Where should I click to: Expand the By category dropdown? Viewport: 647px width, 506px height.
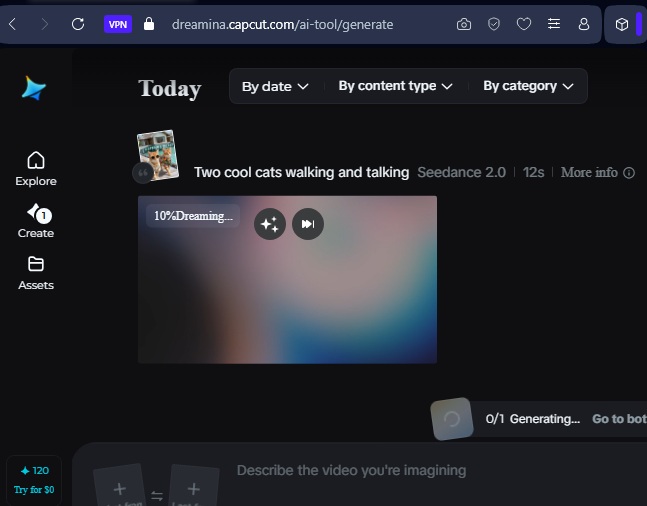(x=528, y=86)
